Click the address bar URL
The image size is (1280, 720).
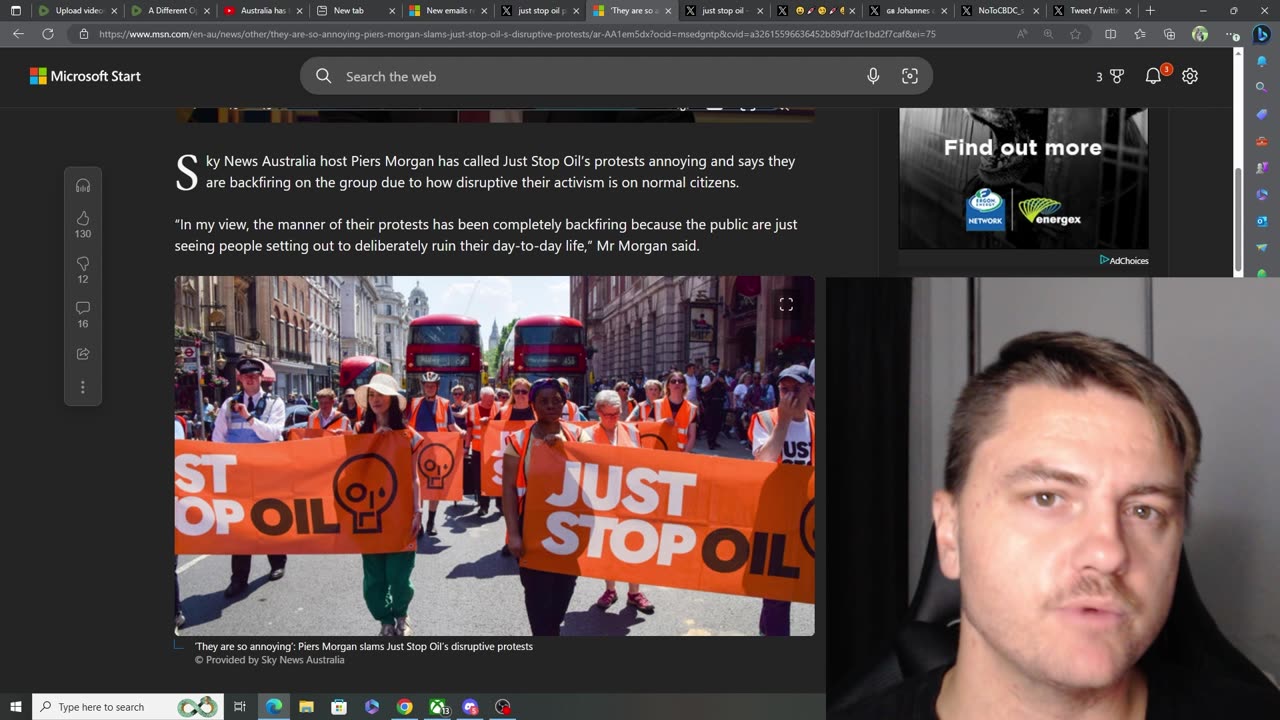click(x=517, y=33)
